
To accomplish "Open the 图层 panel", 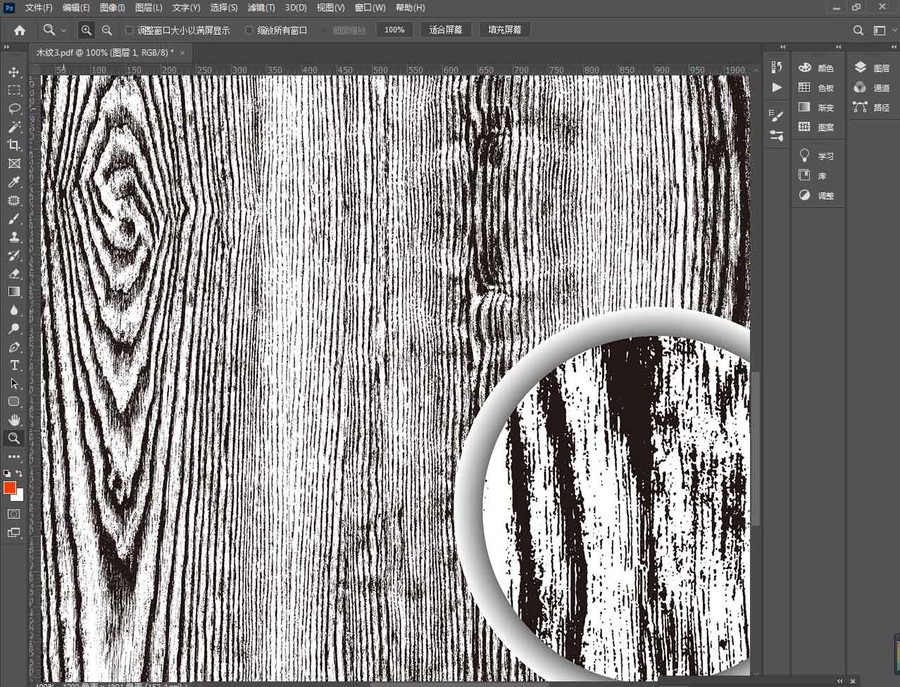I will pos(871,68).
